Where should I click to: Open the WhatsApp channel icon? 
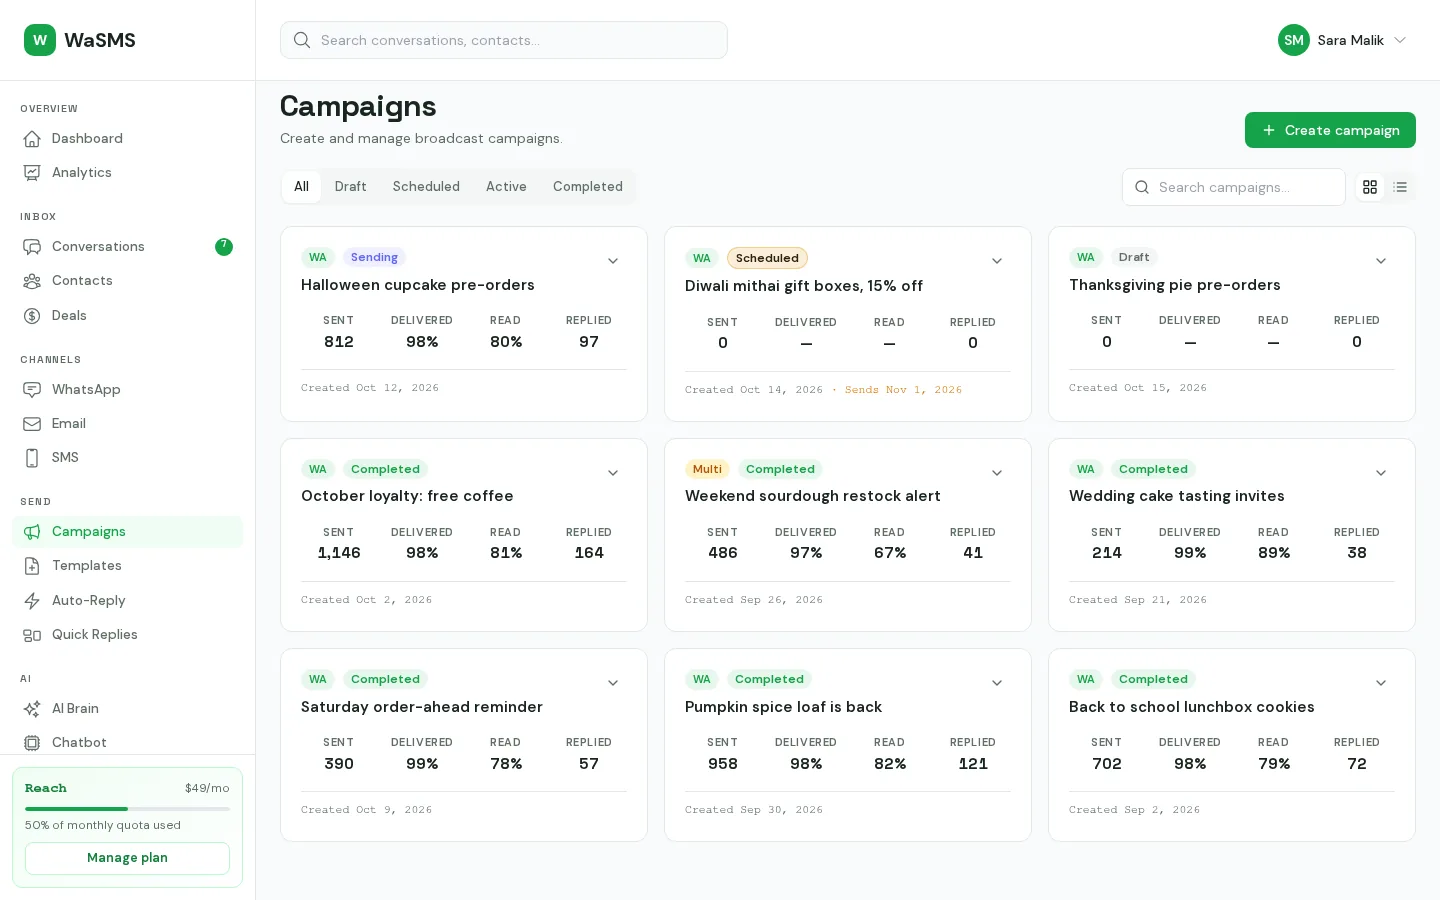[x=32, y=390]
